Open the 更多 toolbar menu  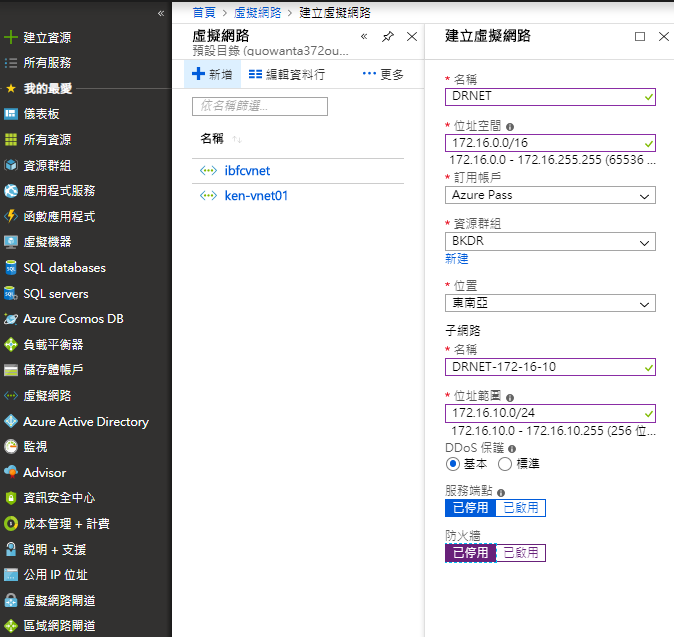click(x=383, y=74)
